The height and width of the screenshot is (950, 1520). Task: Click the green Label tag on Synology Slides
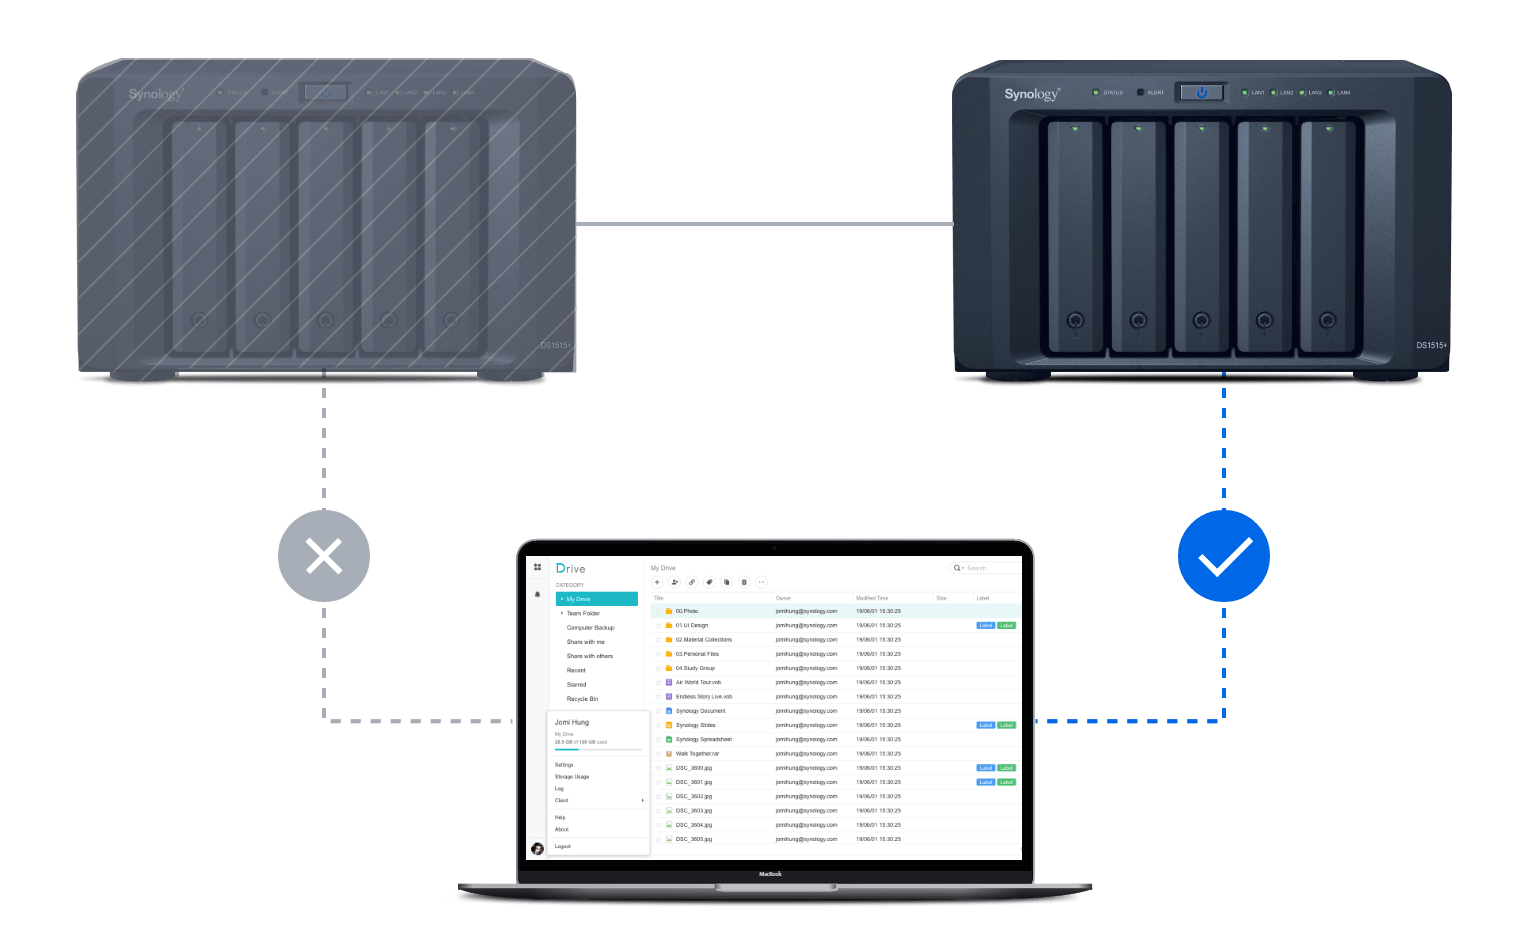click(x=1007, y=725)
